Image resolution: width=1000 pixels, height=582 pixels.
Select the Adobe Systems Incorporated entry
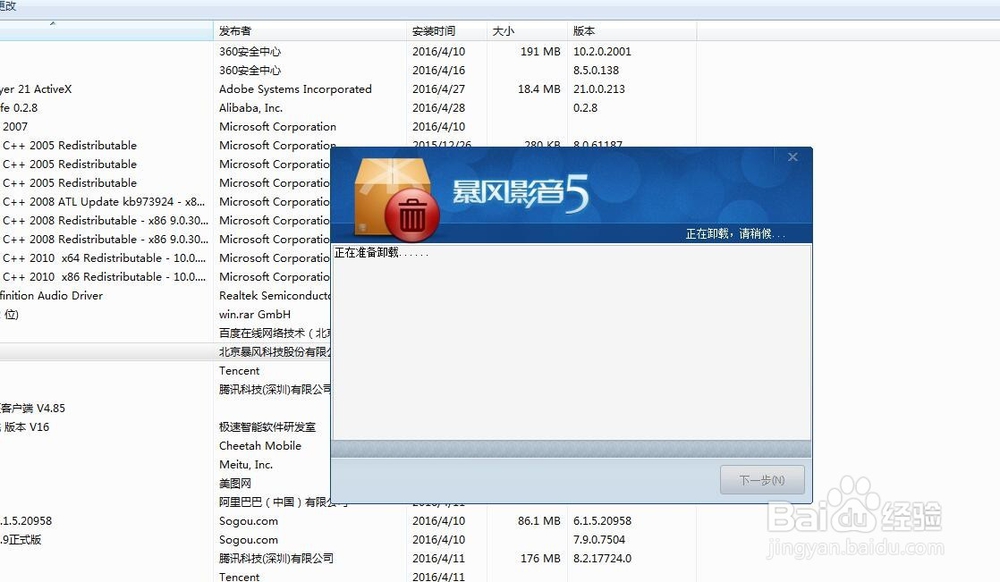[x=294, y=89]
